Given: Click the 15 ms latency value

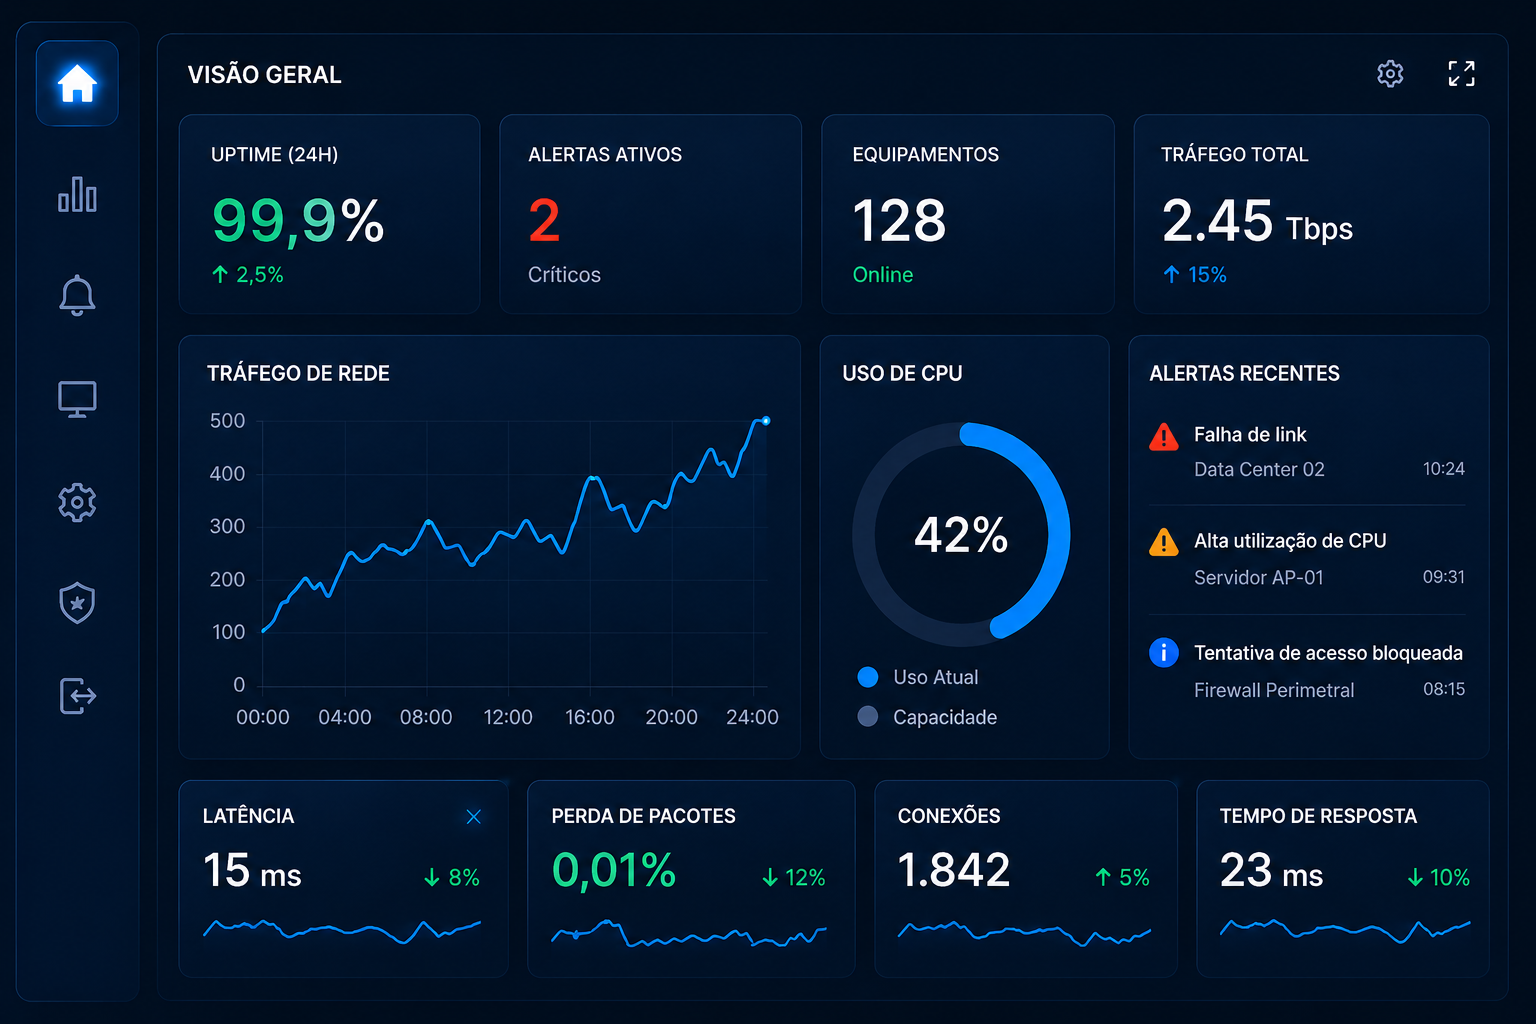Looking at the screenshot, I should 252,871.
